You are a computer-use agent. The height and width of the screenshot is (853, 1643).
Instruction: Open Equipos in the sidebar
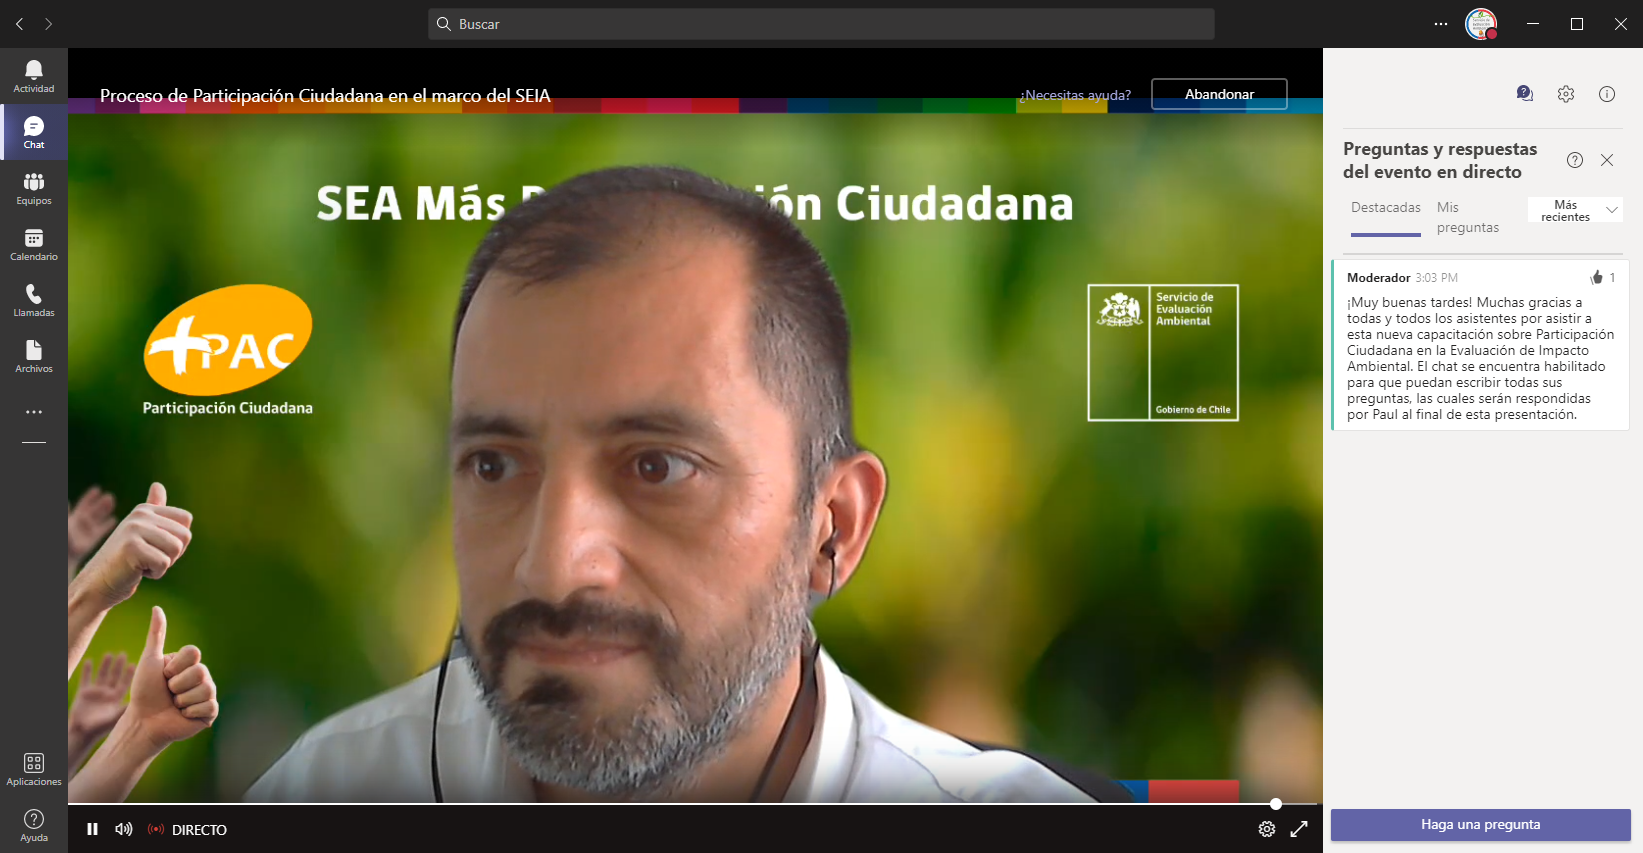34,187
